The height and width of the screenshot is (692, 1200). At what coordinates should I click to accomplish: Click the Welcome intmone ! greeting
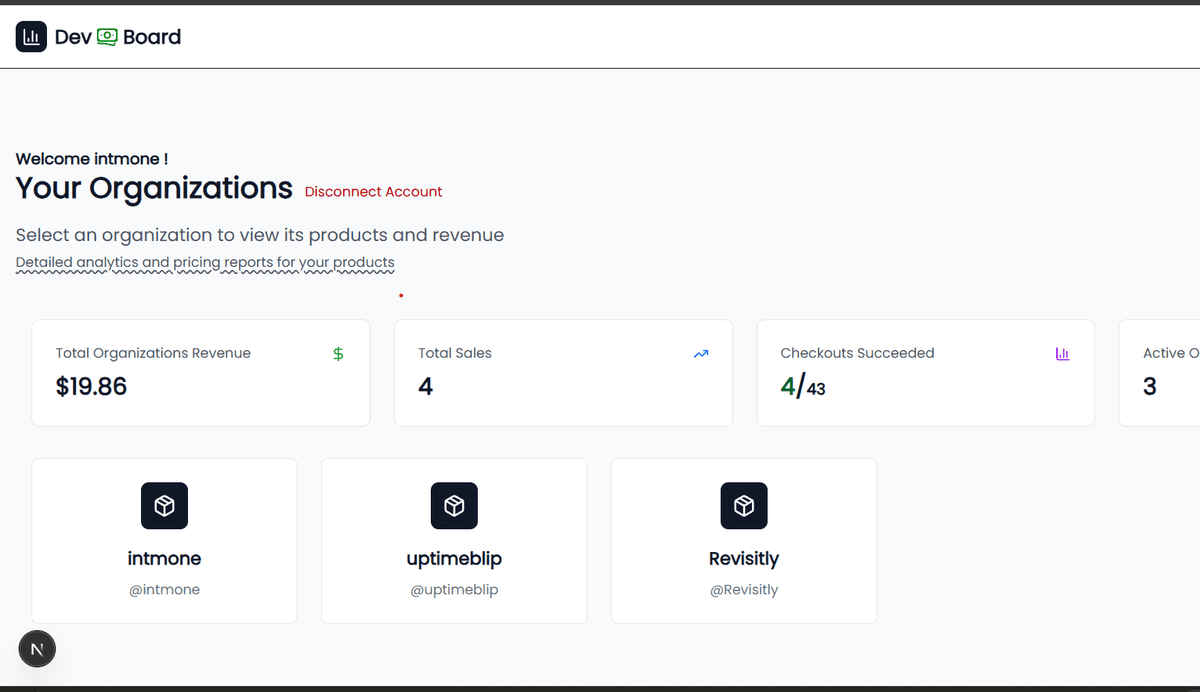pos(92,158)
